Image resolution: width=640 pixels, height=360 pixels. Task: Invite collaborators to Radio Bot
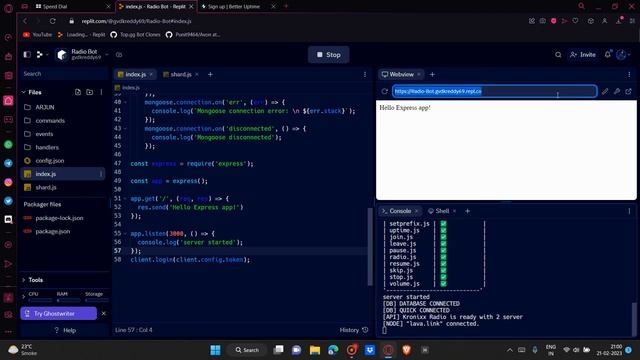pyautogui.click(x=583, y=55)
